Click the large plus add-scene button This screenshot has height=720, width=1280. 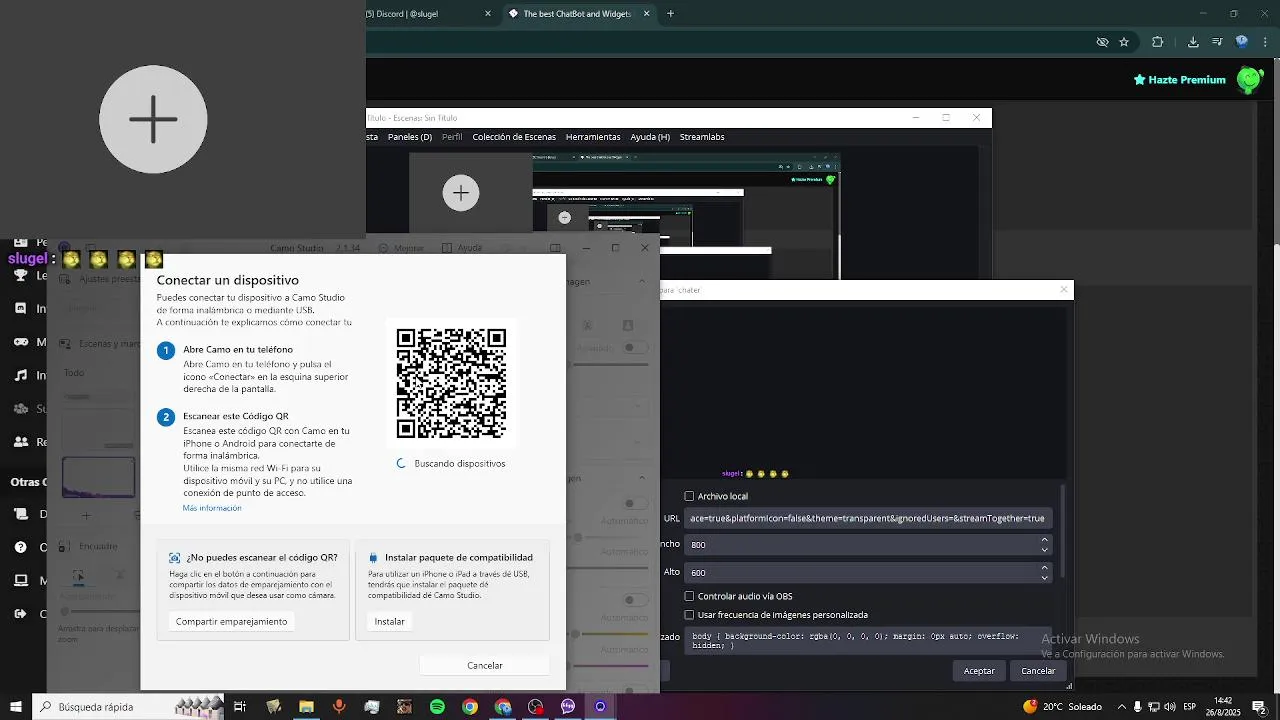pyautogui.click(x=153, y=119)
